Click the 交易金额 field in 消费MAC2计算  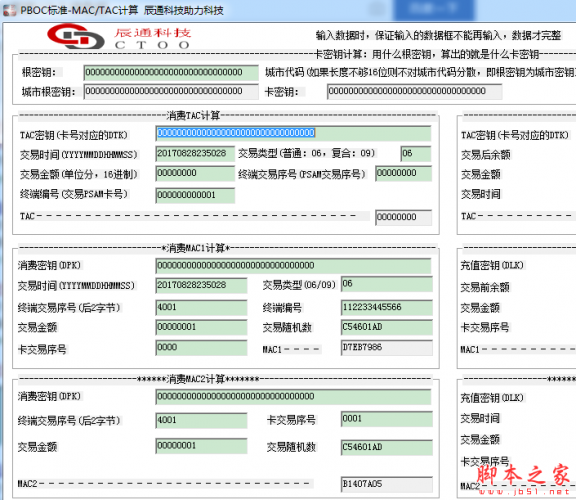coord(201,446)
